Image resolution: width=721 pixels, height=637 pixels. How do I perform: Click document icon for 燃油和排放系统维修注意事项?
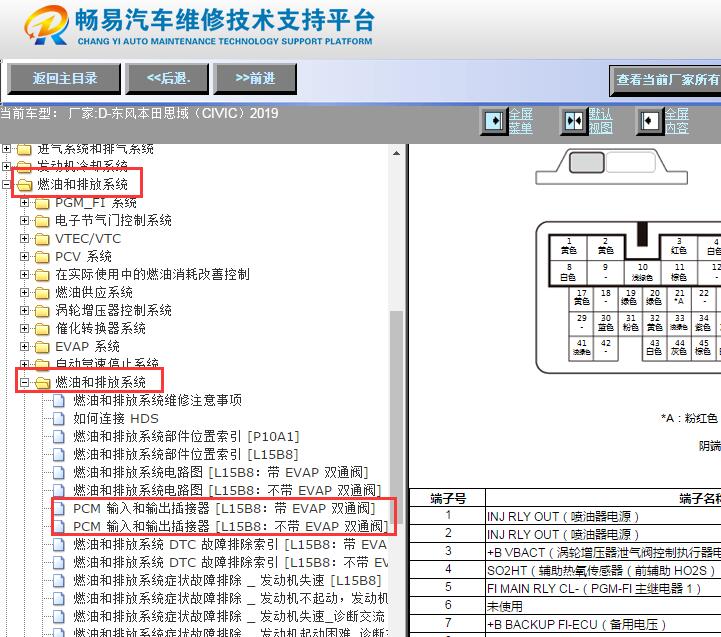coord(59,401)
